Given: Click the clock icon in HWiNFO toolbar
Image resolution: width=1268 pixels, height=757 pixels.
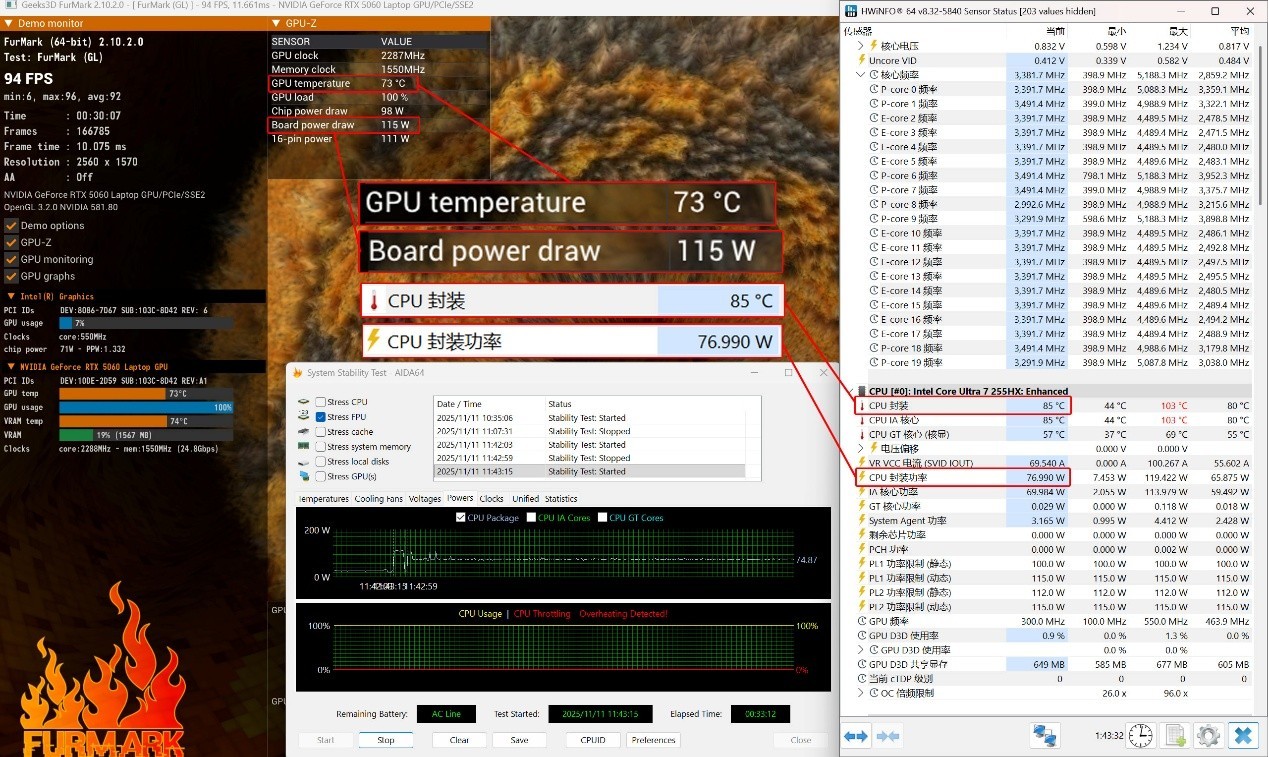Looking at the screenshot, I should 1140,735.
